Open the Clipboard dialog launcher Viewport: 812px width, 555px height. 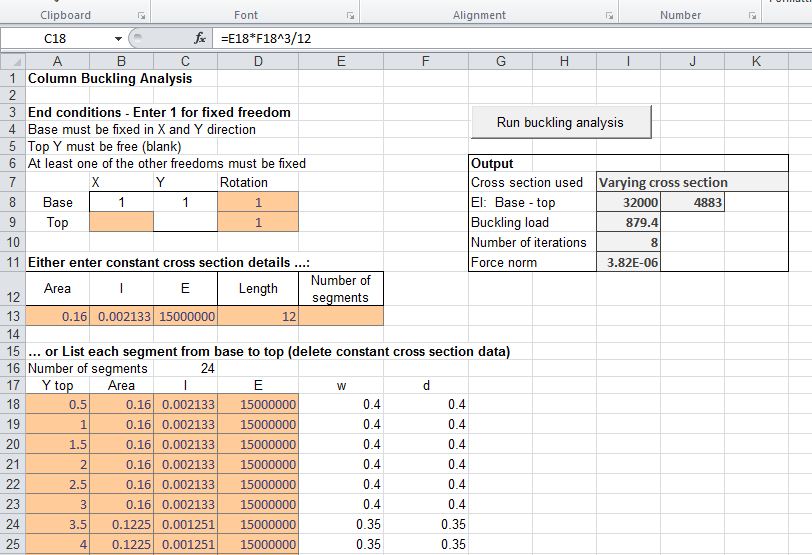click(x=141, y=16)
